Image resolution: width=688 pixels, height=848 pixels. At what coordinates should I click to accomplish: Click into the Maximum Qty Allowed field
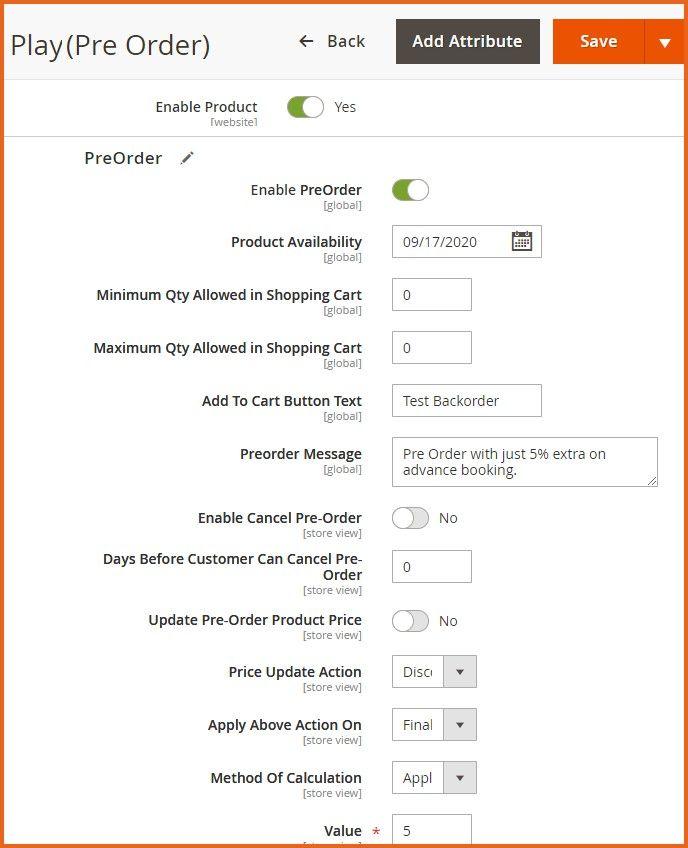(431, 348)
